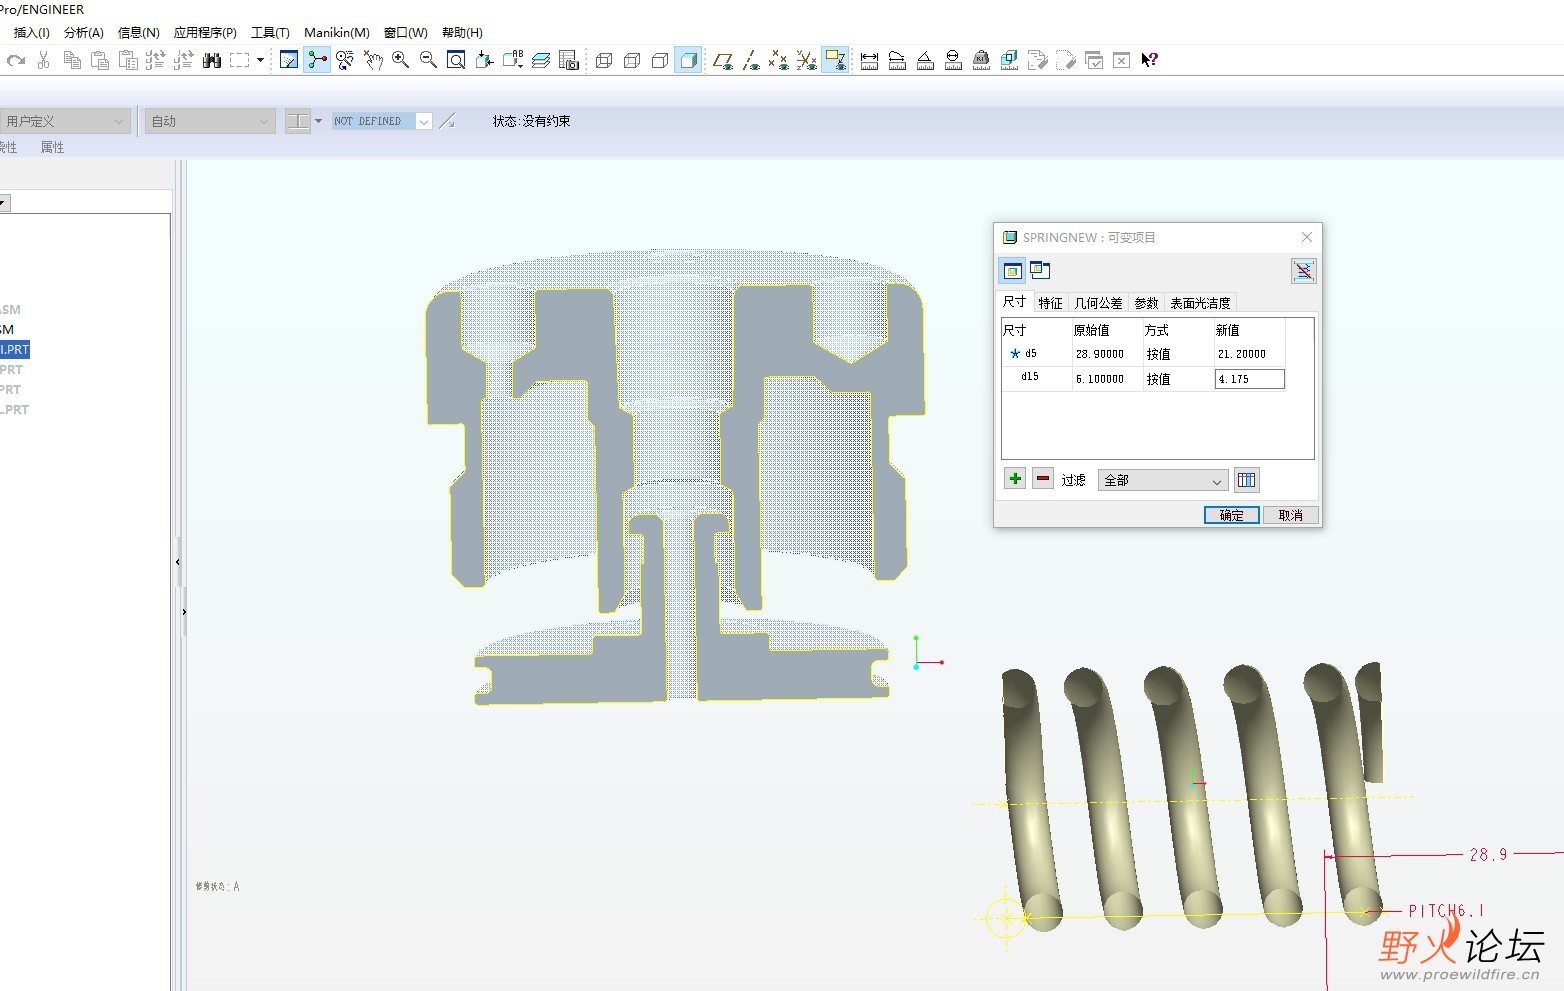Click the green plus add-dimension button
Screen dimensions: 1564x991
(x=1015, y=479)
